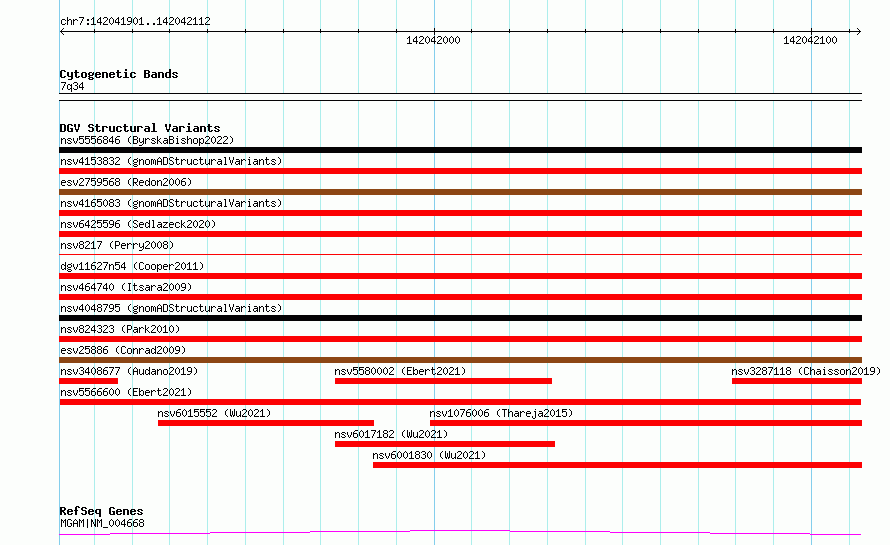
Task: Open nsv1076006 (Thareja2015) label
Action: point(501,413)
